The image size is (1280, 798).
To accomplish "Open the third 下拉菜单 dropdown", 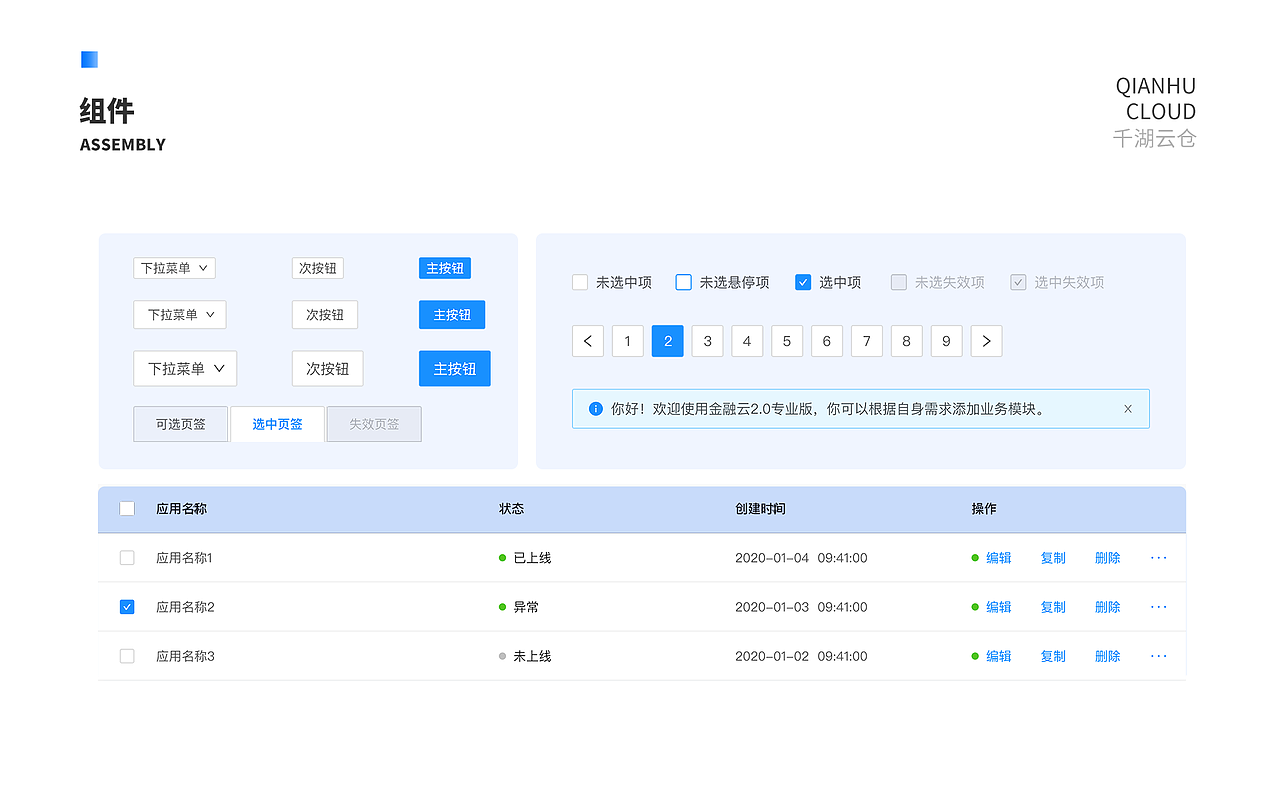I will 185,368.
